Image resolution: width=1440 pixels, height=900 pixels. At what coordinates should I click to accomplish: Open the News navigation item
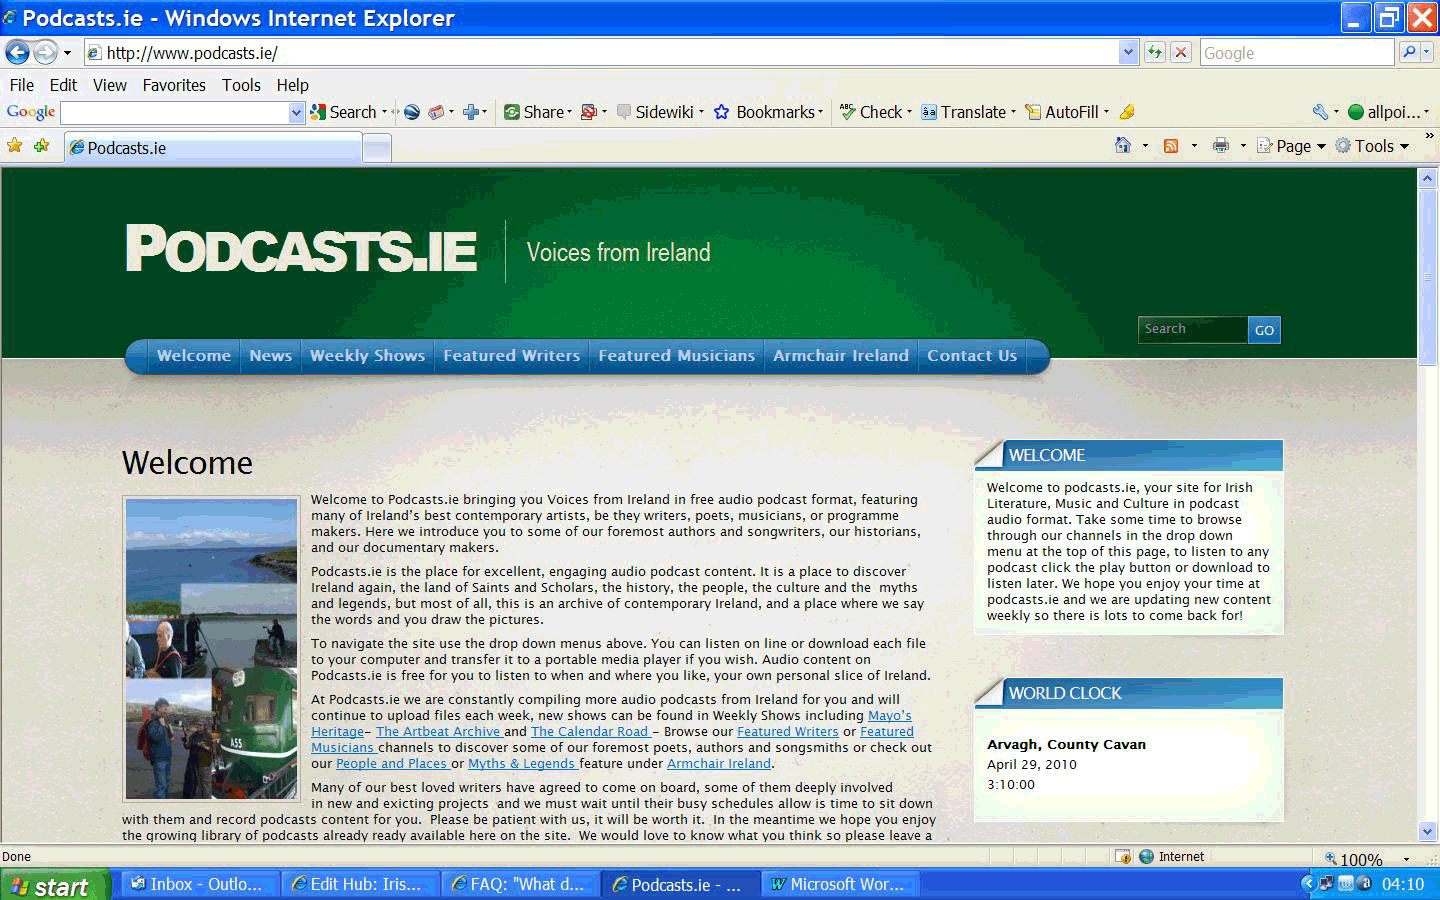tap(270, 356)
